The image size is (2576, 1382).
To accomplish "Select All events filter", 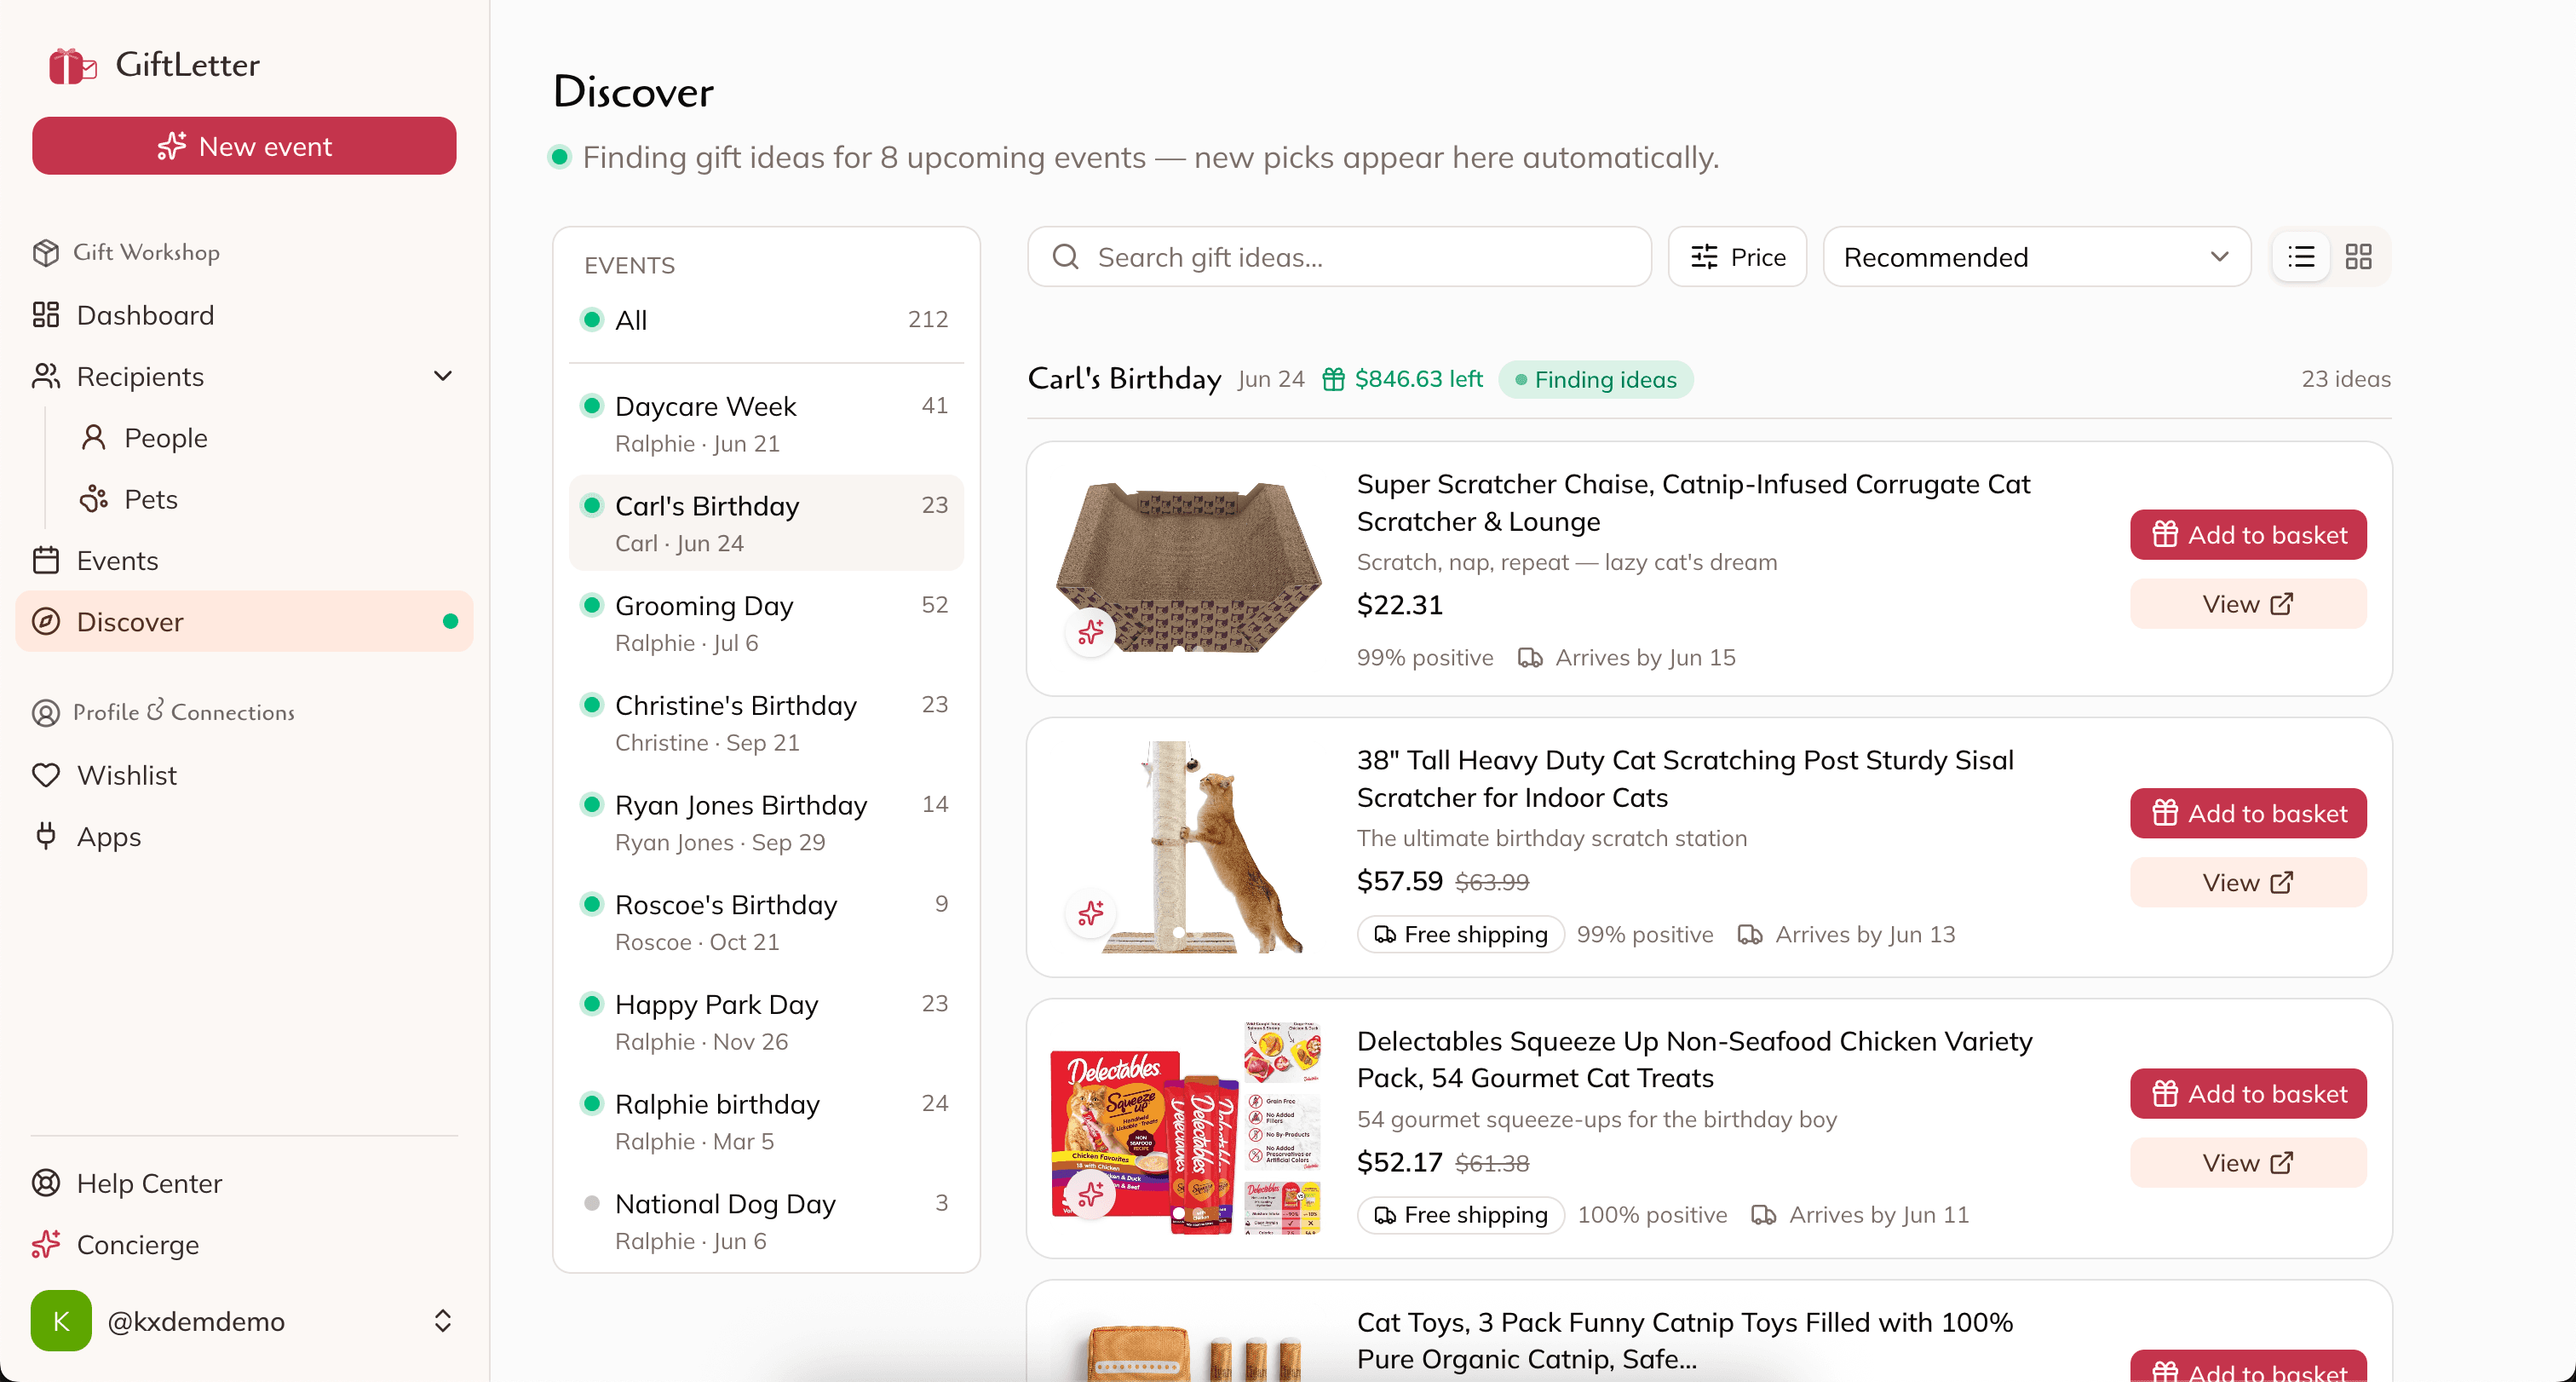I will 766,320.
